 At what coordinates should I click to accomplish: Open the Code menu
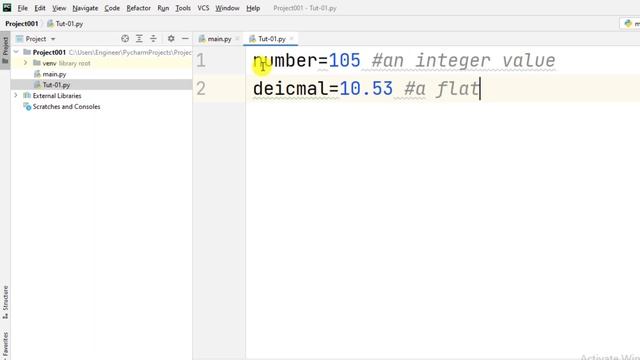112,8
